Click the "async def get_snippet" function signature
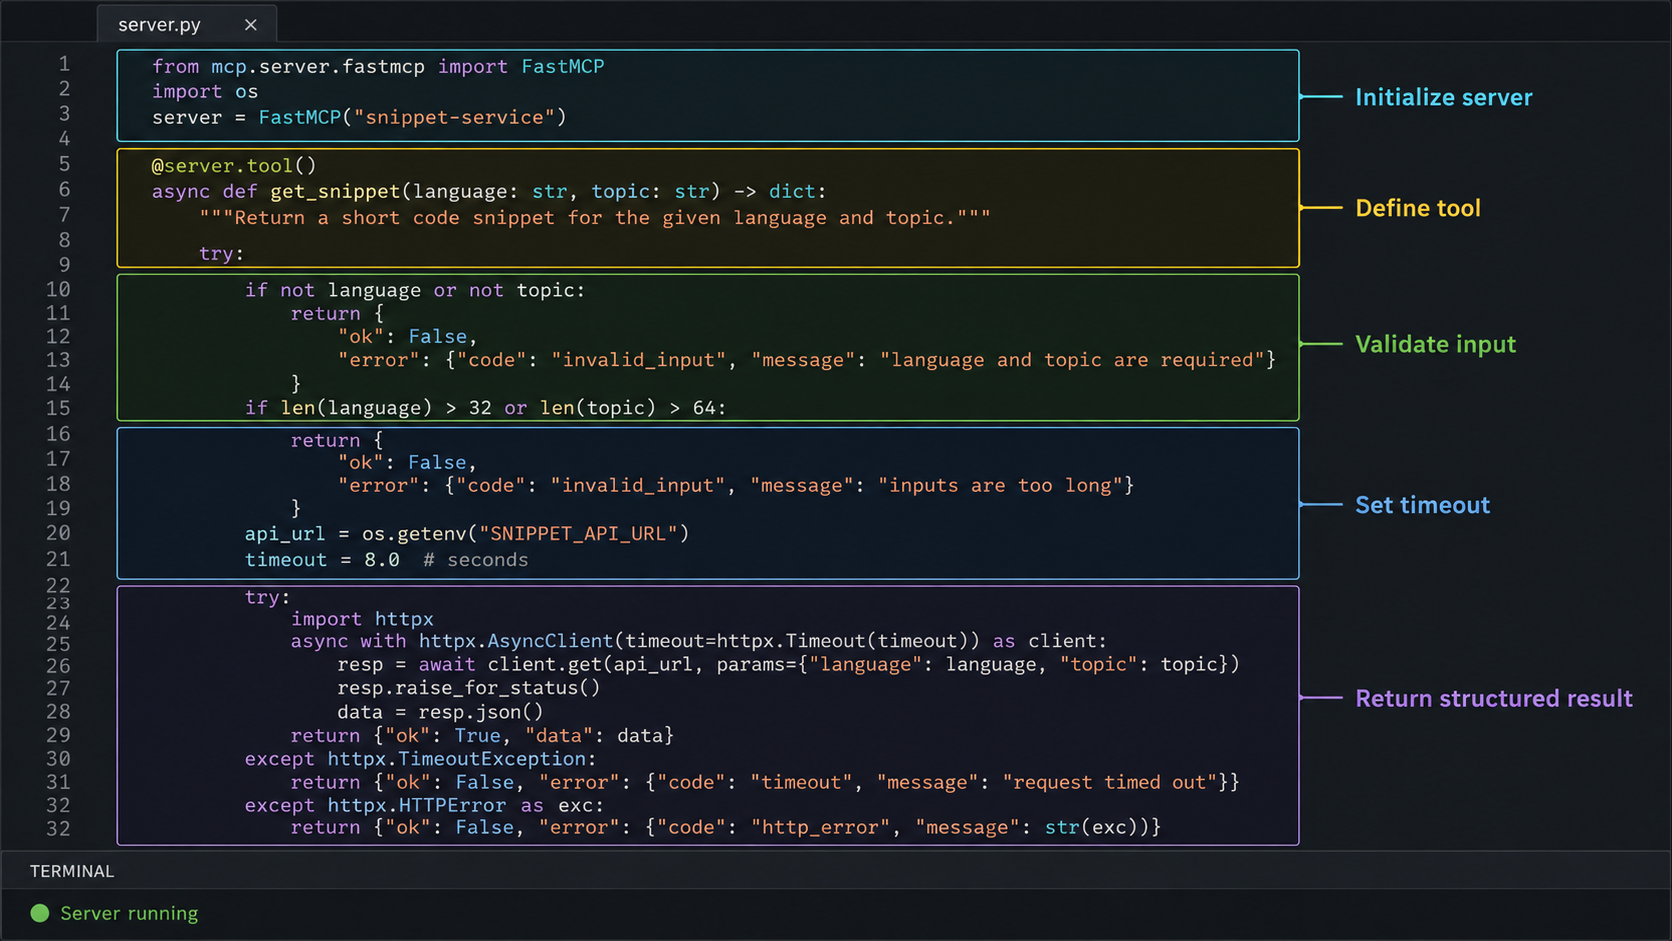The width and height of the screenshot is (1672, 941). click(x=489, y=191)
